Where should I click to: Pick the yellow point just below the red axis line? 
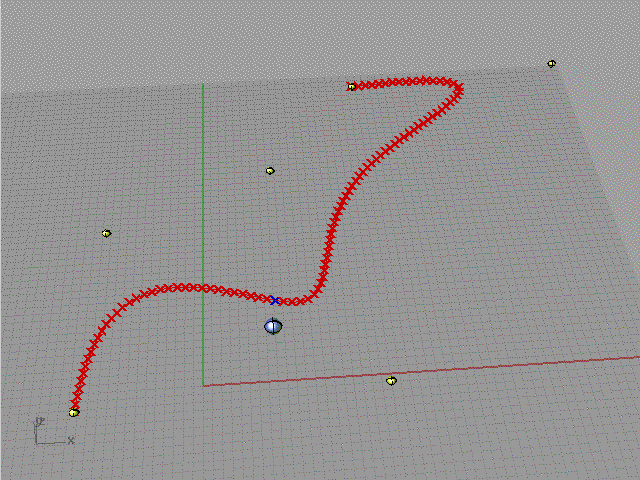tap(391, 381)
